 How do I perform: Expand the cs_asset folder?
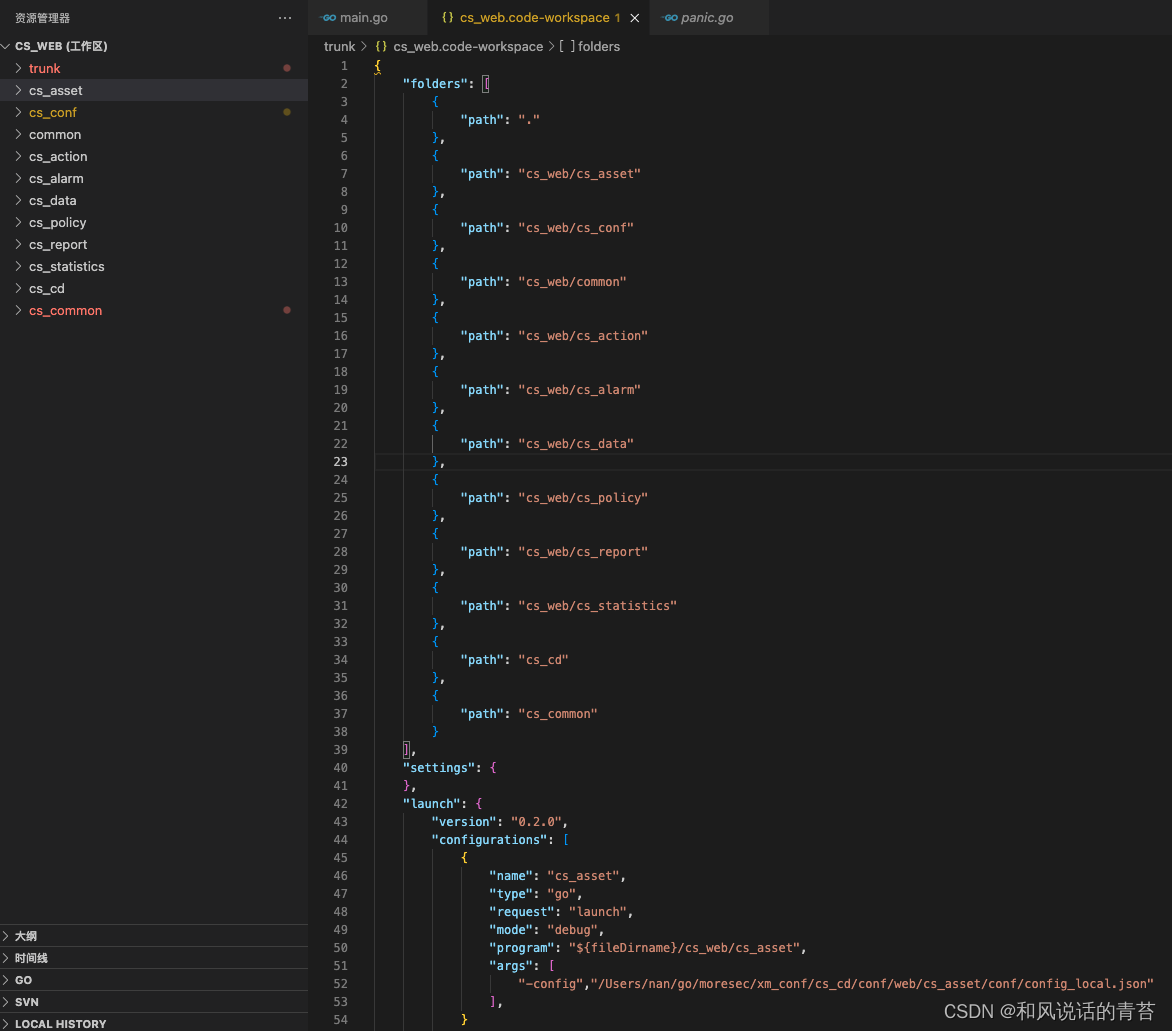[x=18, y=90]
